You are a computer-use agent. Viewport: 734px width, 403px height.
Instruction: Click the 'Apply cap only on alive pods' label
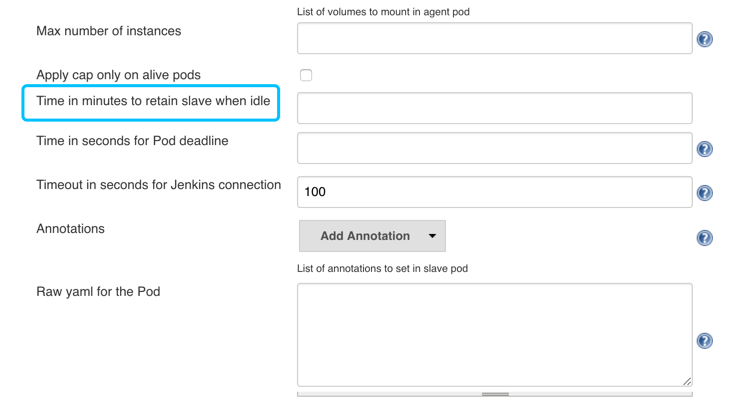coord(118,75)
